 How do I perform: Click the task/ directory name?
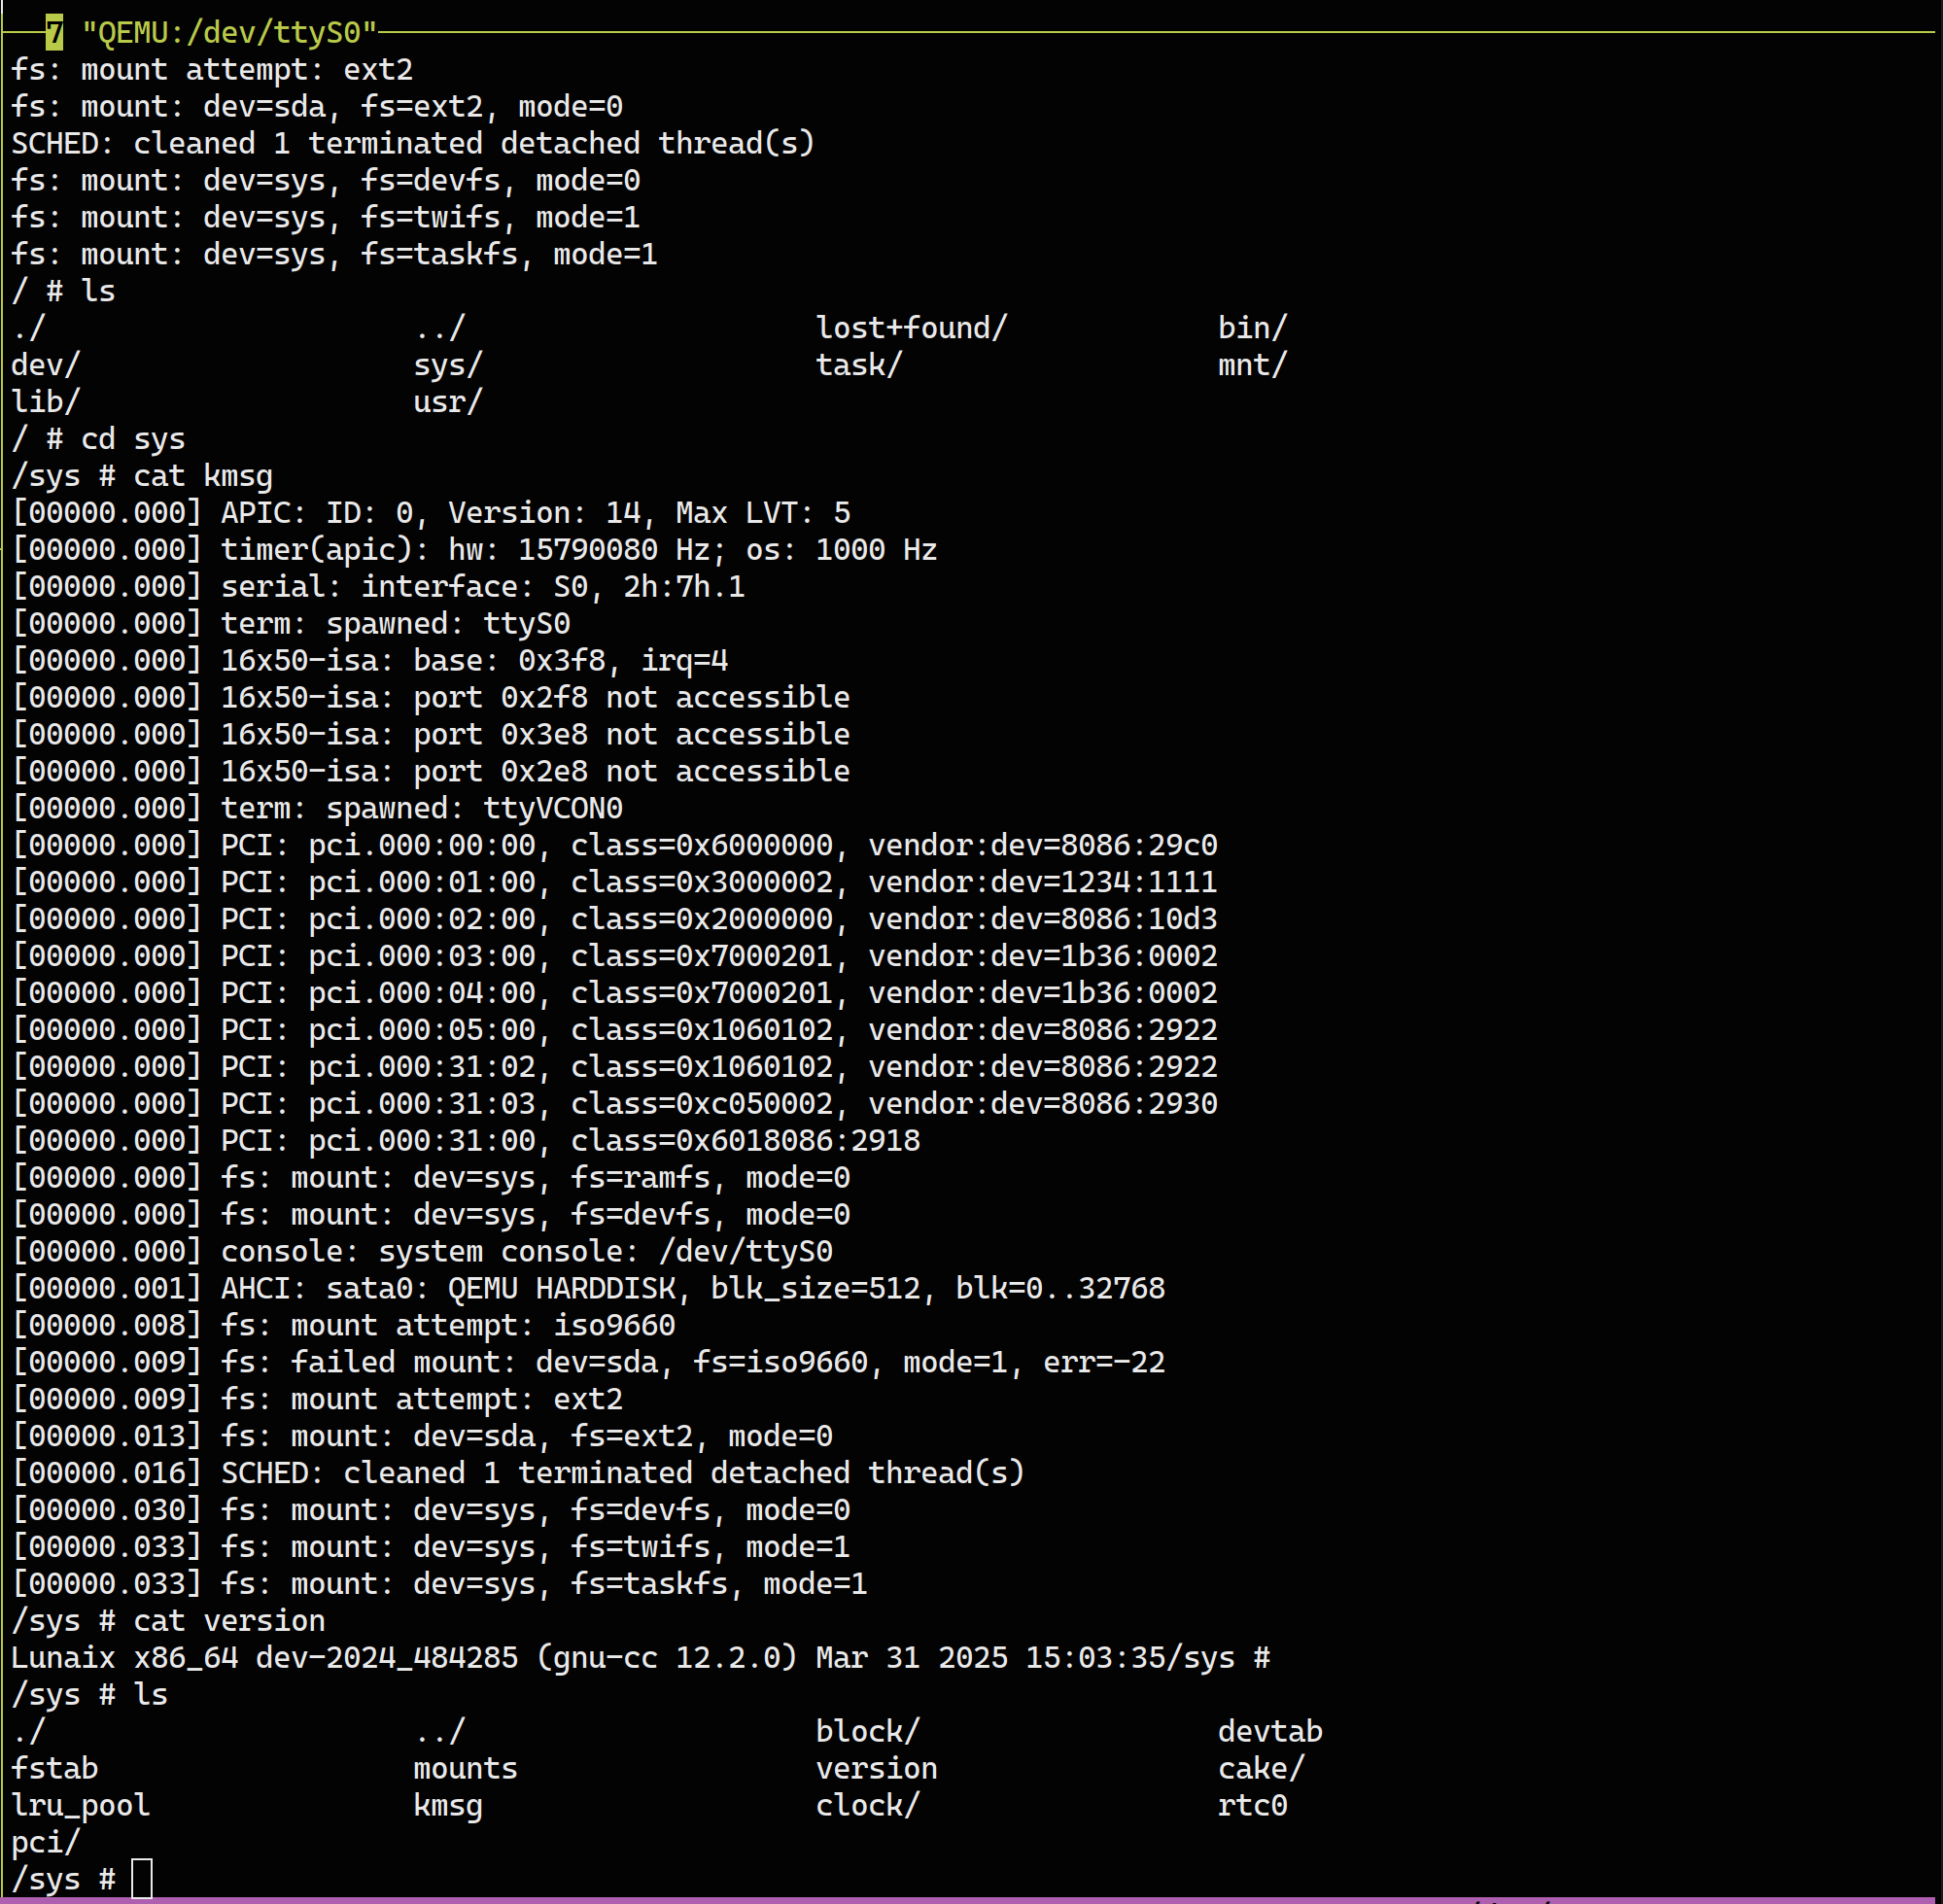[x=858, y=365]
